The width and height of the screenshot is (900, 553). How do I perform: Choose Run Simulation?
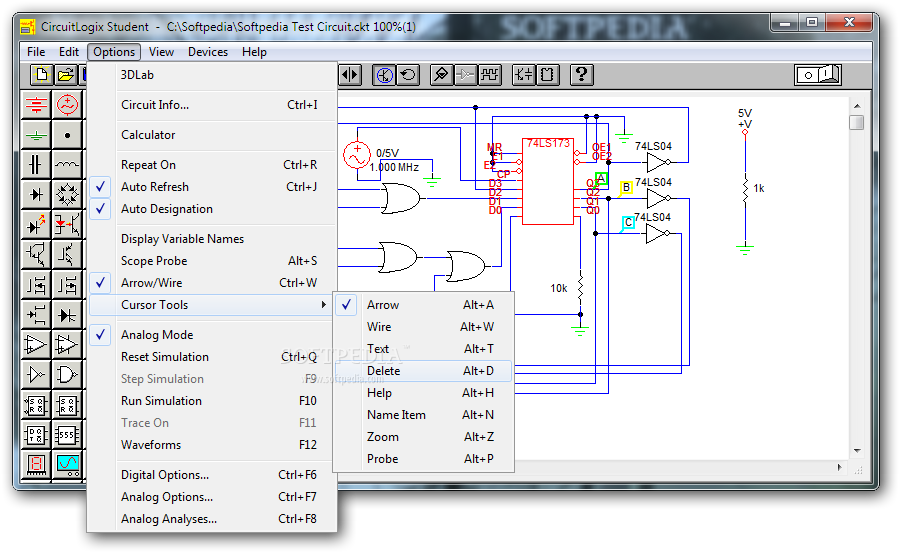(x=212, y=401)
